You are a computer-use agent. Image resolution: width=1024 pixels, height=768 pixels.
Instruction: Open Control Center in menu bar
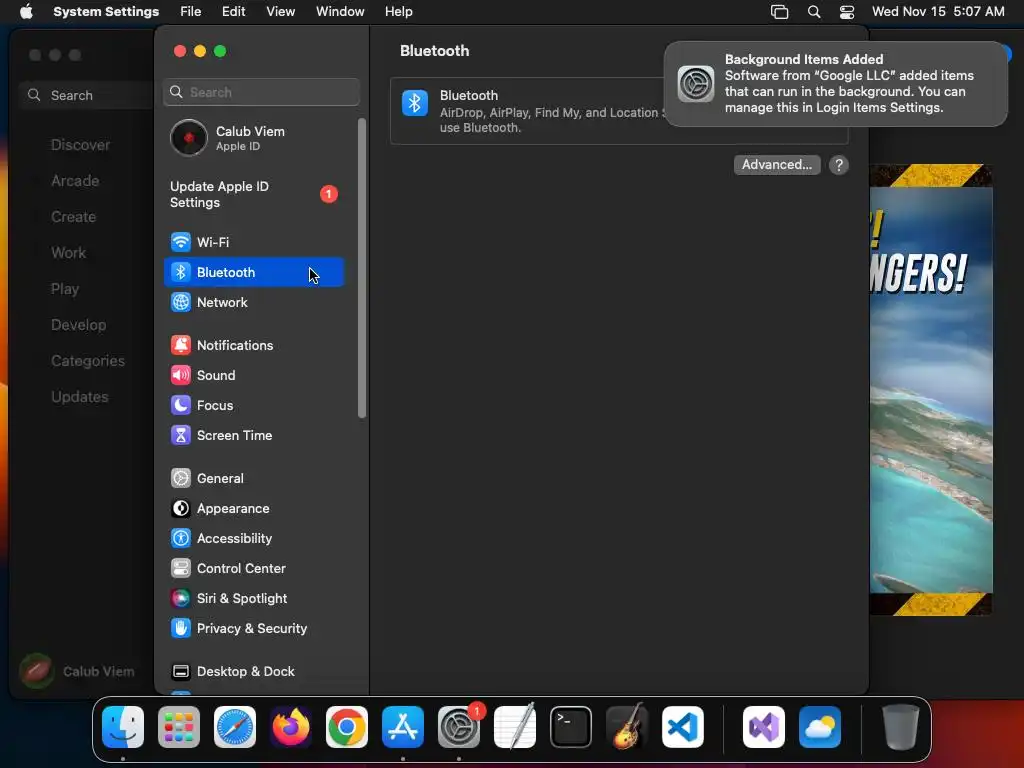coord(847,12)
